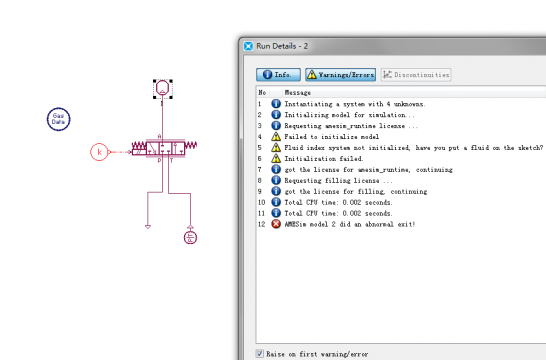Image resolution: width=546 pixels, height=360 pixels.
Task: Toggle Raise on first warning/error checkbox
Action: pos(260,354)
